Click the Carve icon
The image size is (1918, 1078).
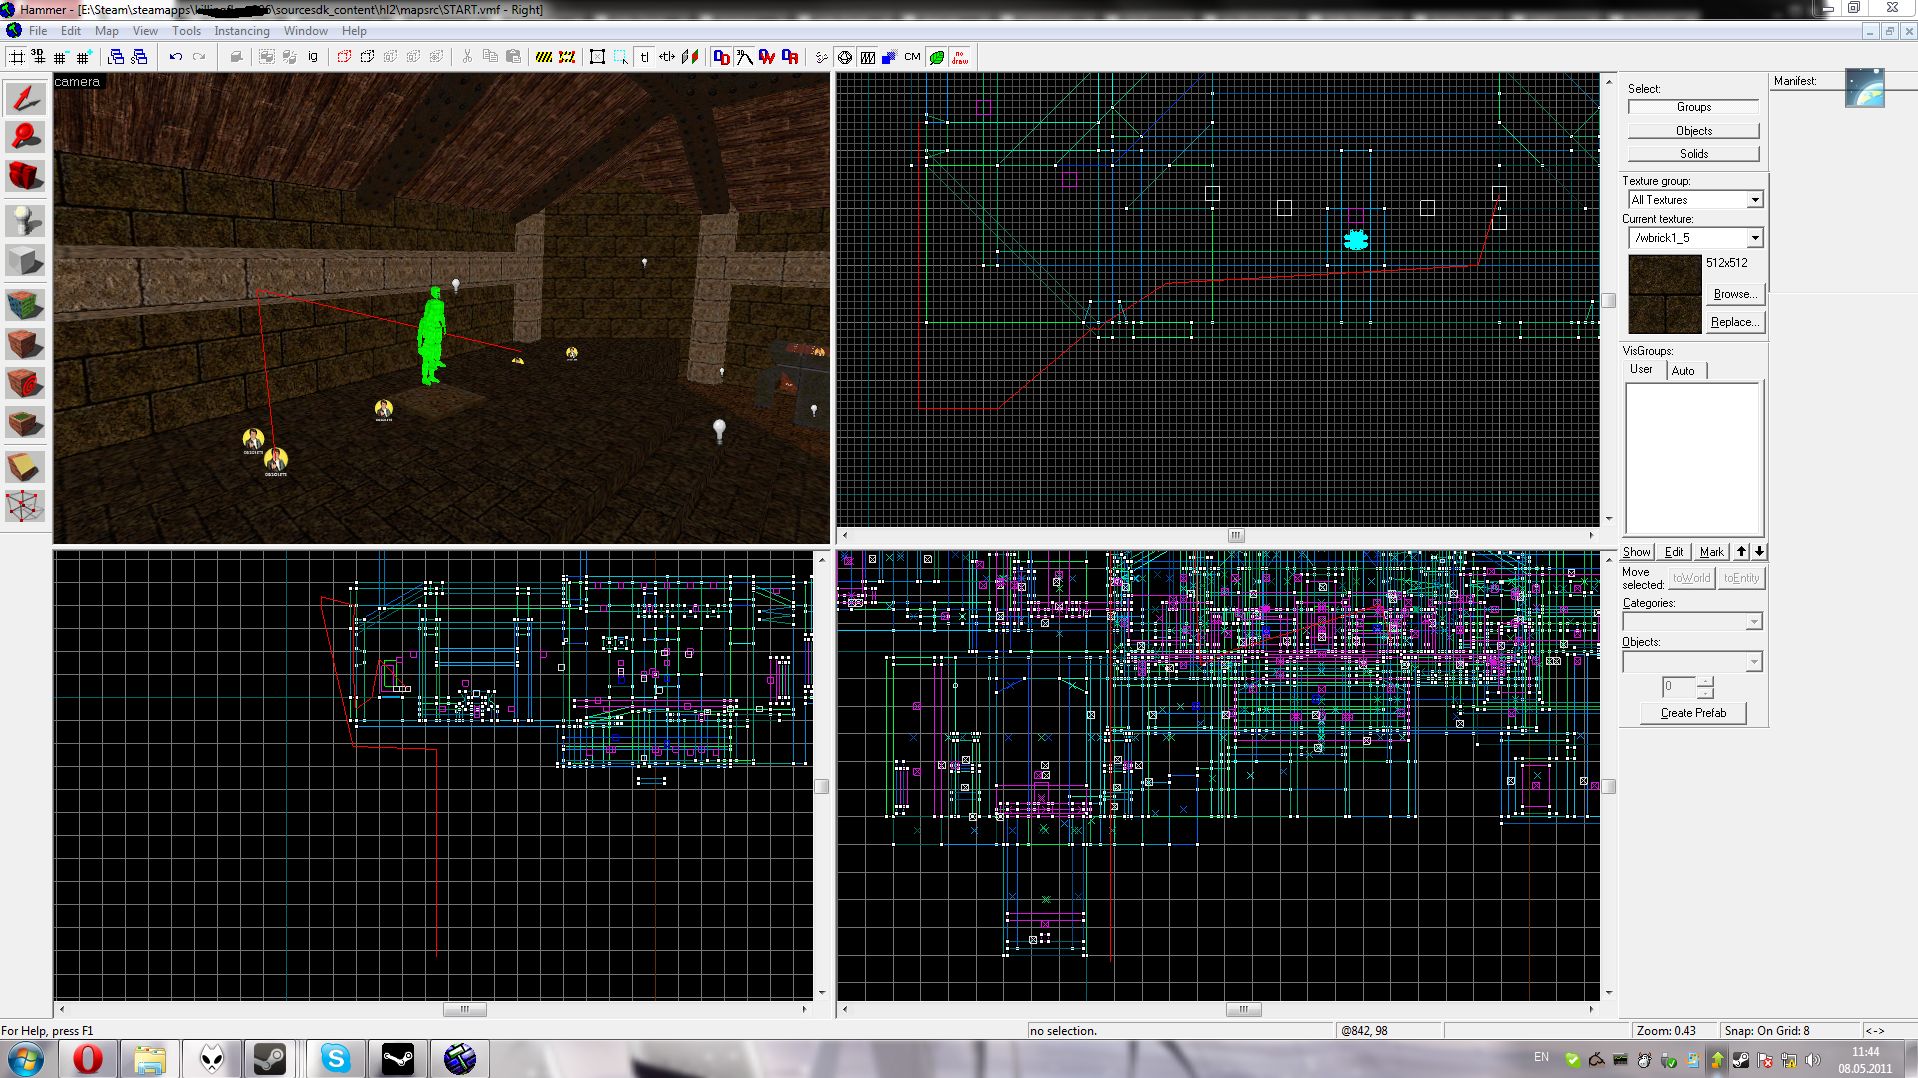click(236, 57)
